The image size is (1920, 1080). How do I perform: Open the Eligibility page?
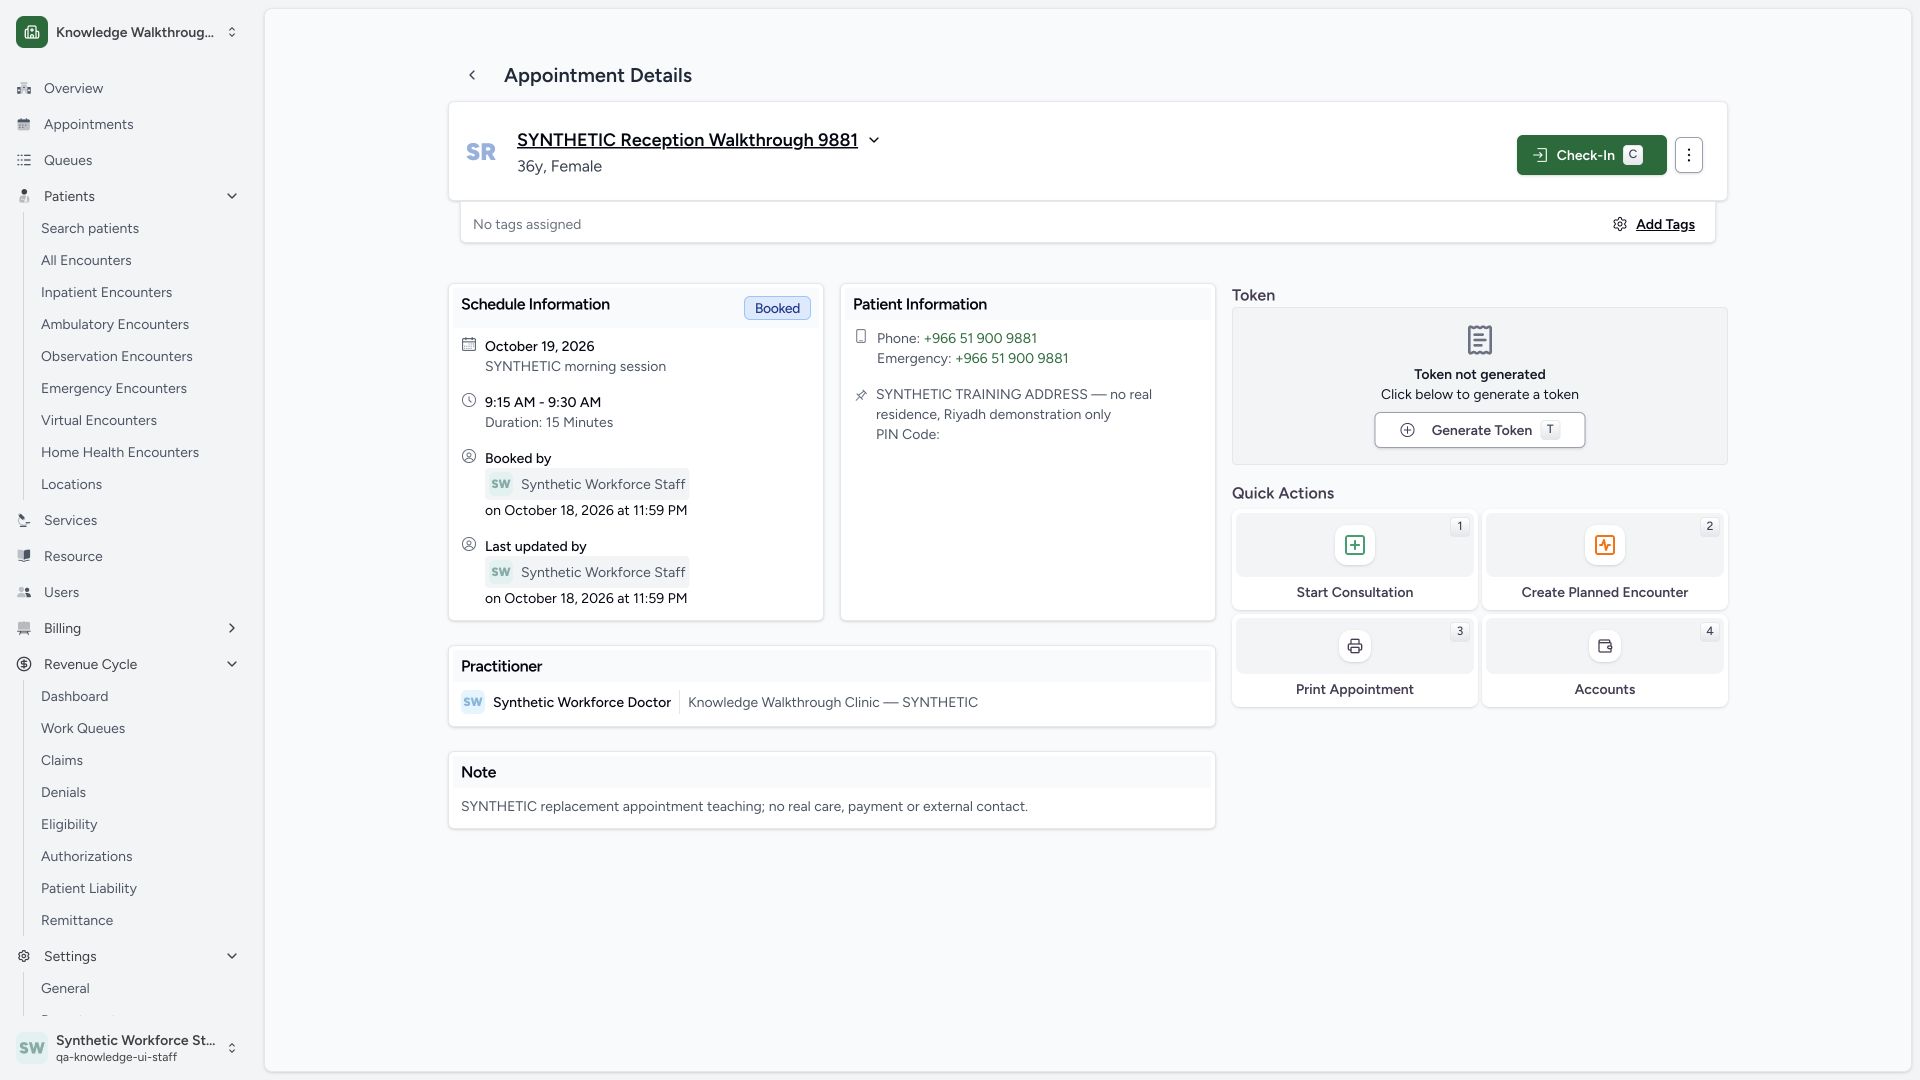tap(69, 824)
